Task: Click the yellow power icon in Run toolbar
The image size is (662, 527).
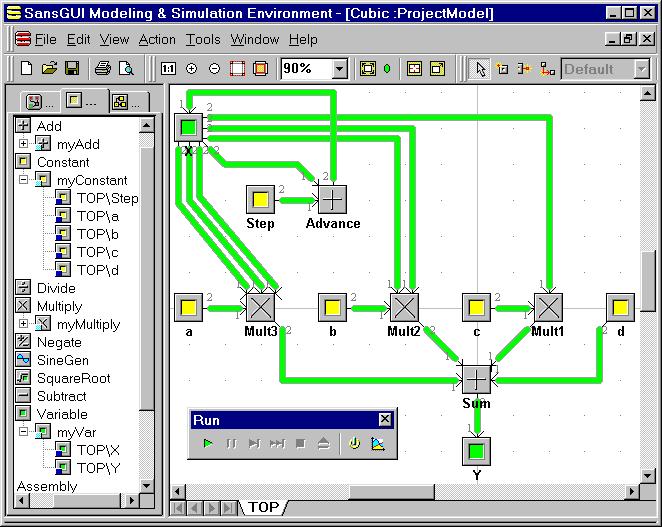Action: [x=355, y=443]
